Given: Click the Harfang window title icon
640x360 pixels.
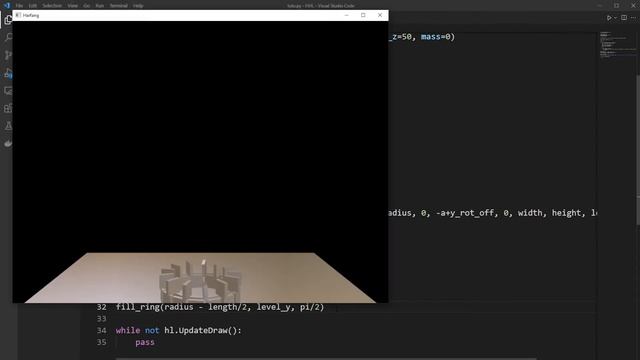Looking at the screenshot, I should pyautogui.click(x=18, y=15).
